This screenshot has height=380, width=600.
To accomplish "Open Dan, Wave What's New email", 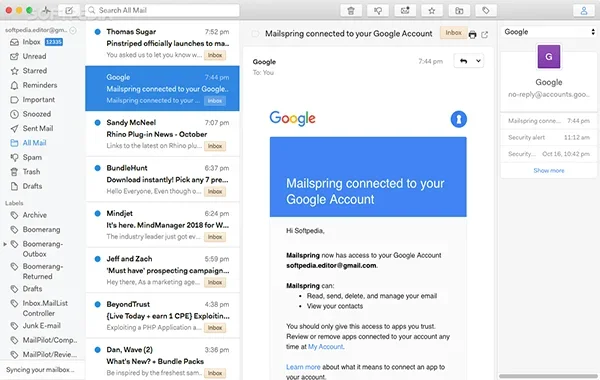I will point(162,360).
